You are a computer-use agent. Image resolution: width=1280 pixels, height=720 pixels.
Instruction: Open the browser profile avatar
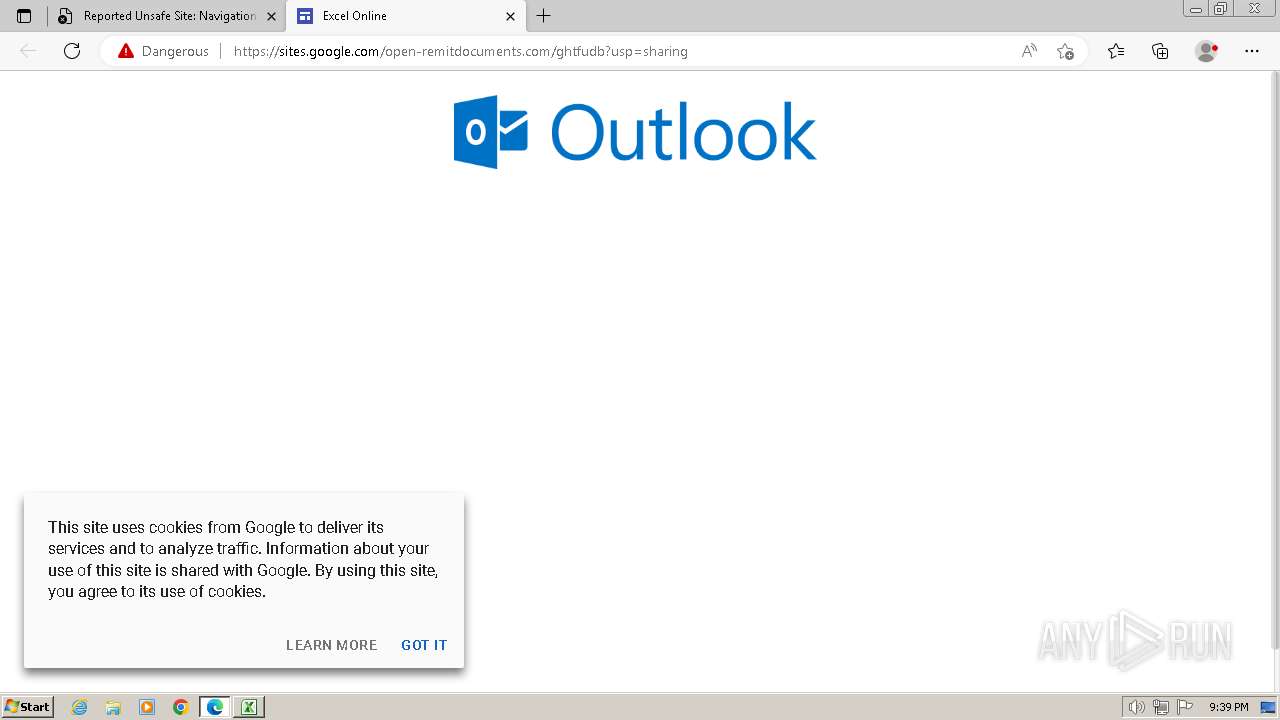tap(1207, 51)
